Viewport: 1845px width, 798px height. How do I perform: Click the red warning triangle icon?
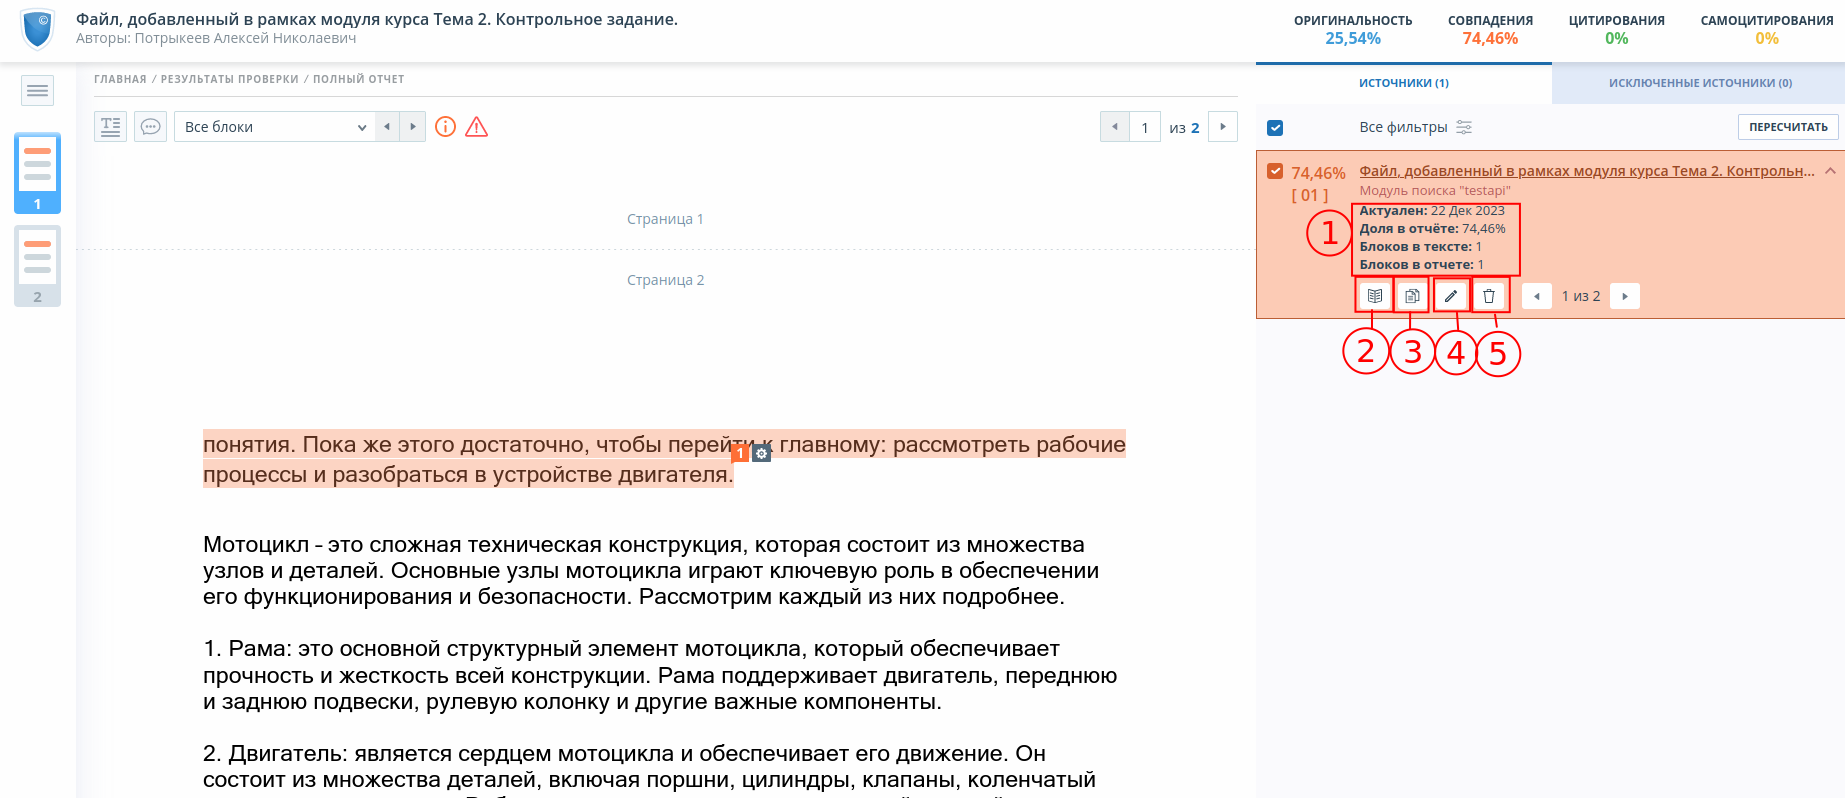(x=477, y=127)
